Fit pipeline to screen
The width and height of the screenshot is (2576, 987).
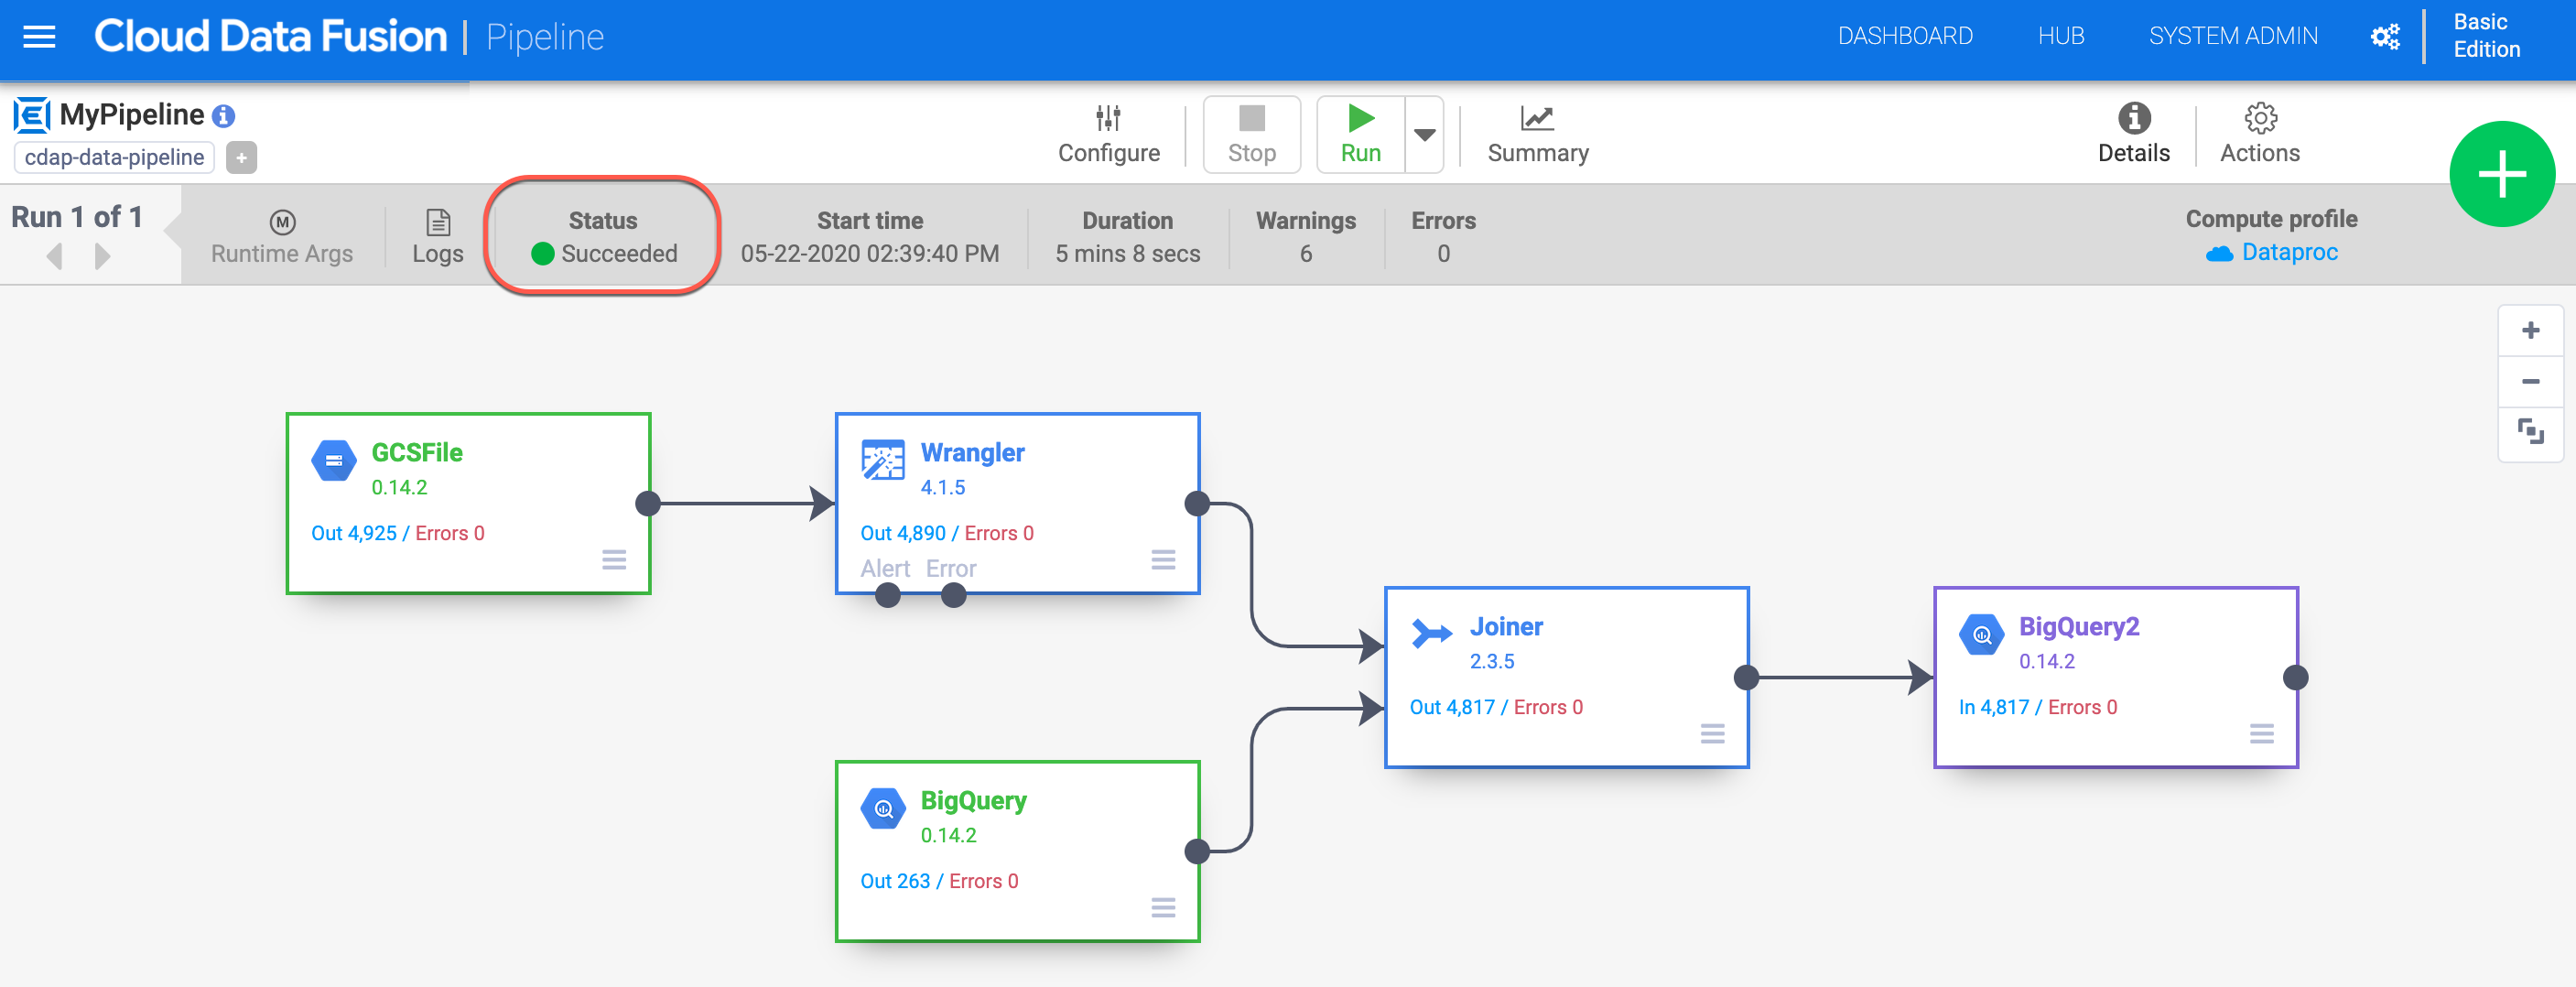click(x=2530, y=432)
